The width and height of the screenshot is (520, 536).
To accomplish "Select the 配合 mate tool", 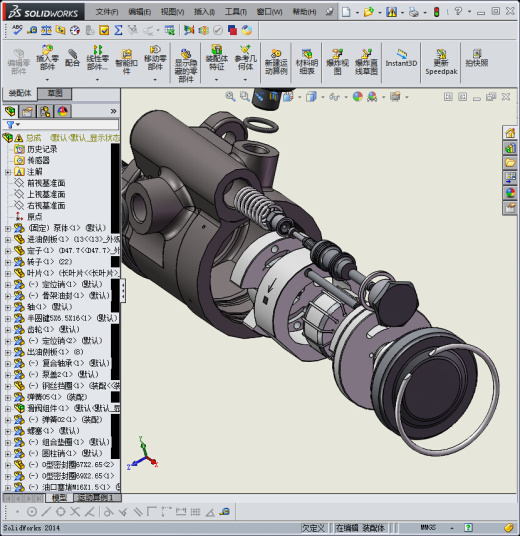I will [72, 57].
